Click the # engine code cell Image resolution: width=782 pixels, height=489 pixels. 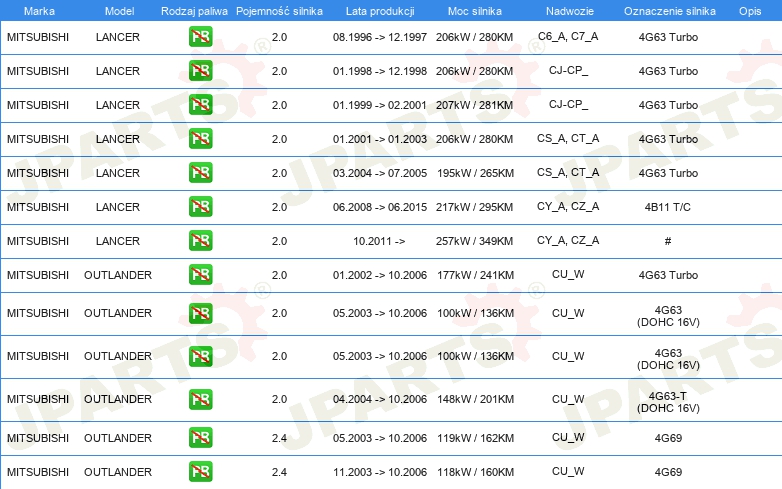point(668,241)
